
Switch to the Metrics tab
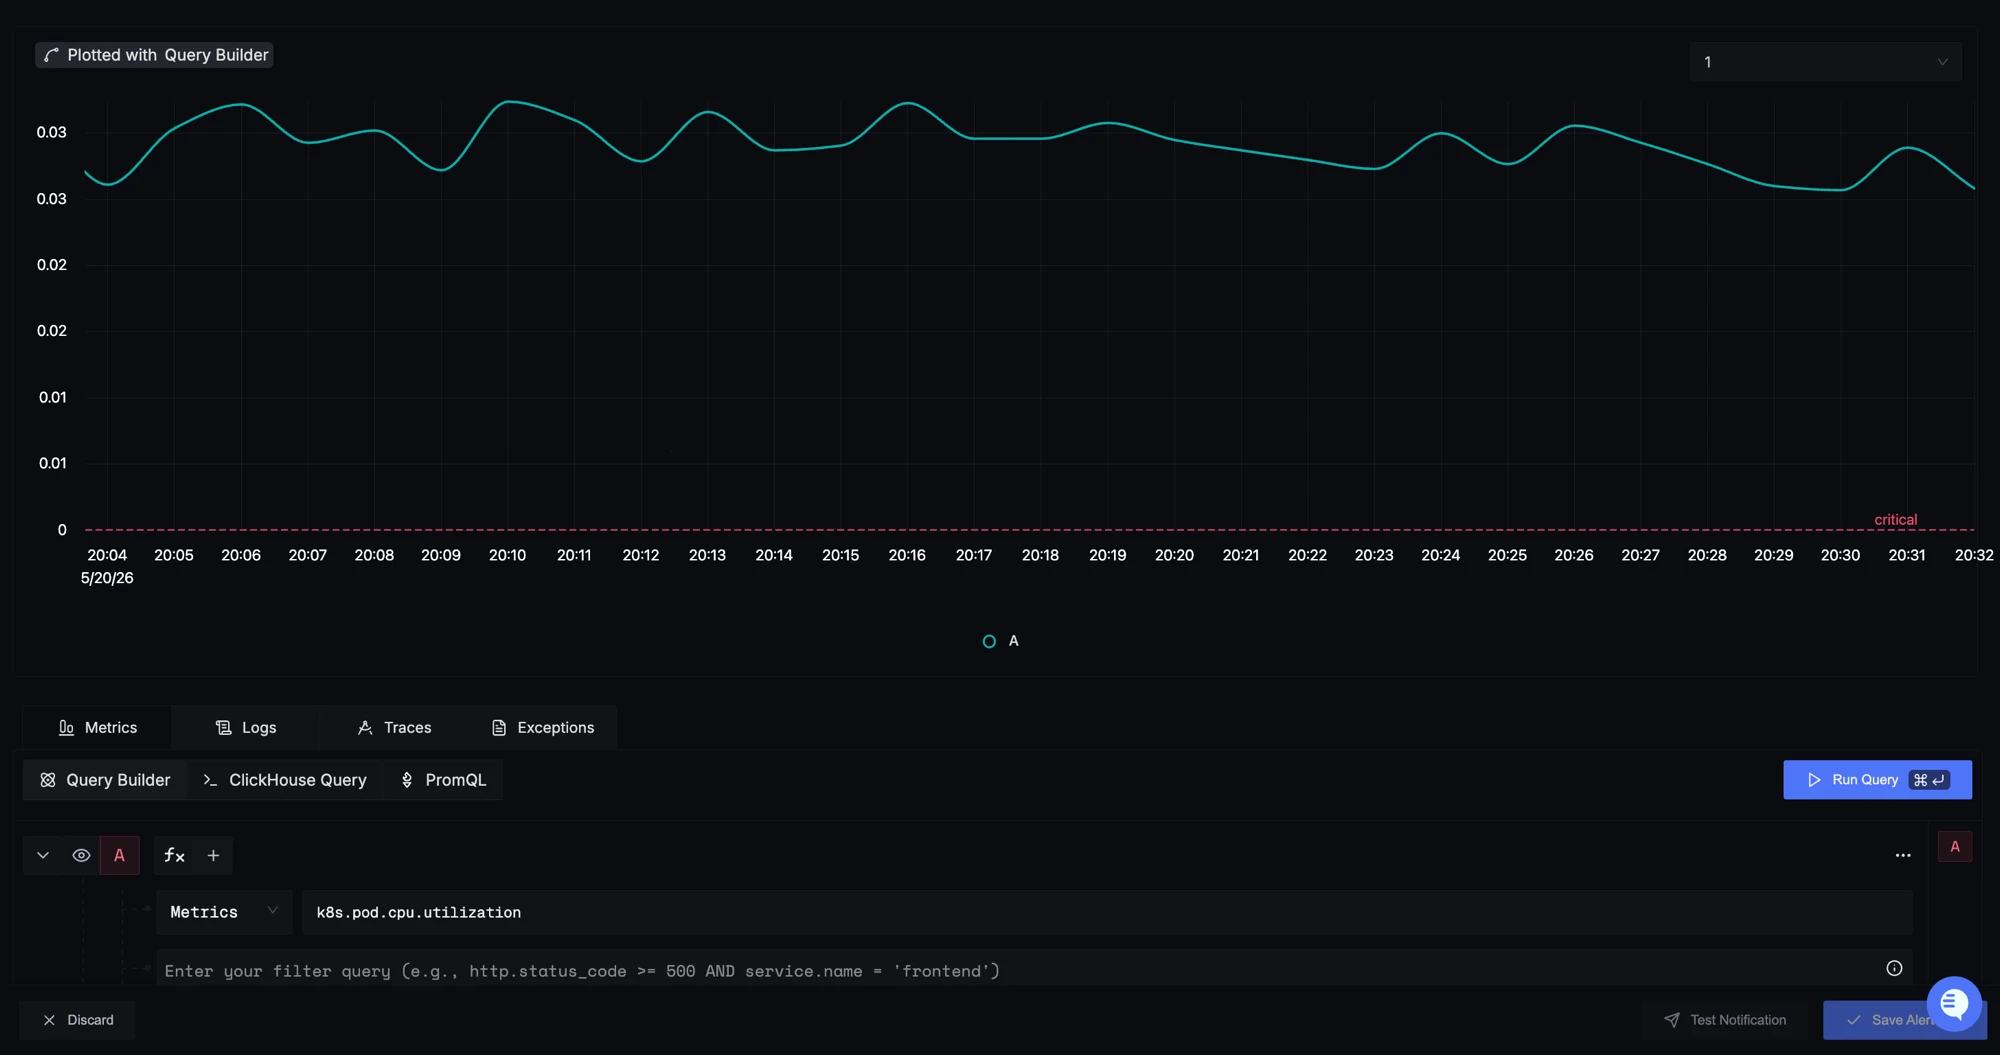click(97, 727)
